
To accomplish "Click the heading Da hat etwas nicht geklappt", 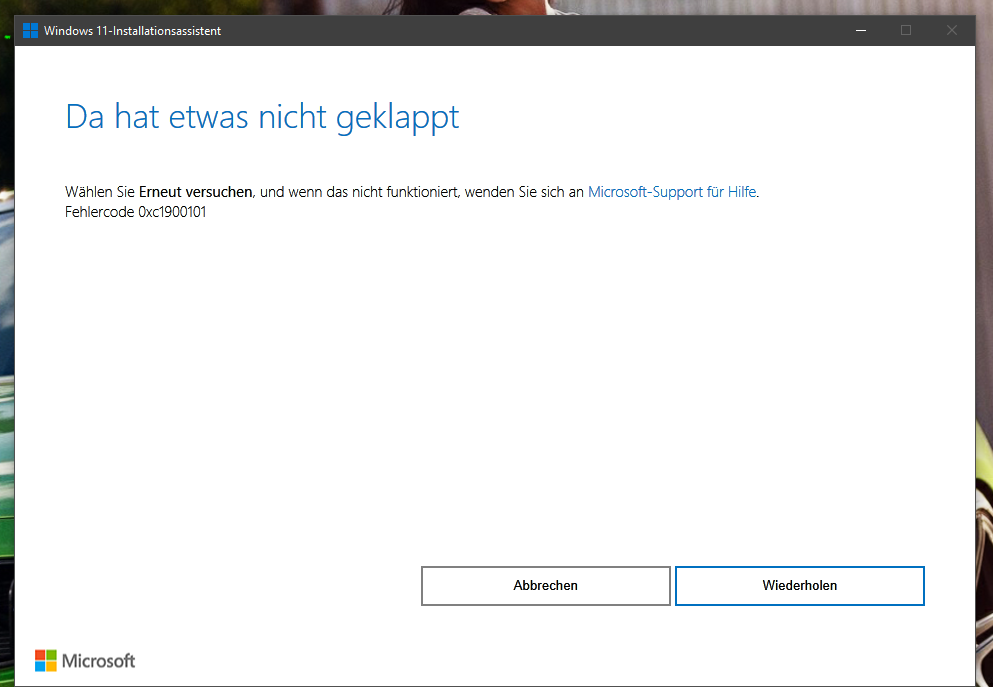I will (262, 118).
